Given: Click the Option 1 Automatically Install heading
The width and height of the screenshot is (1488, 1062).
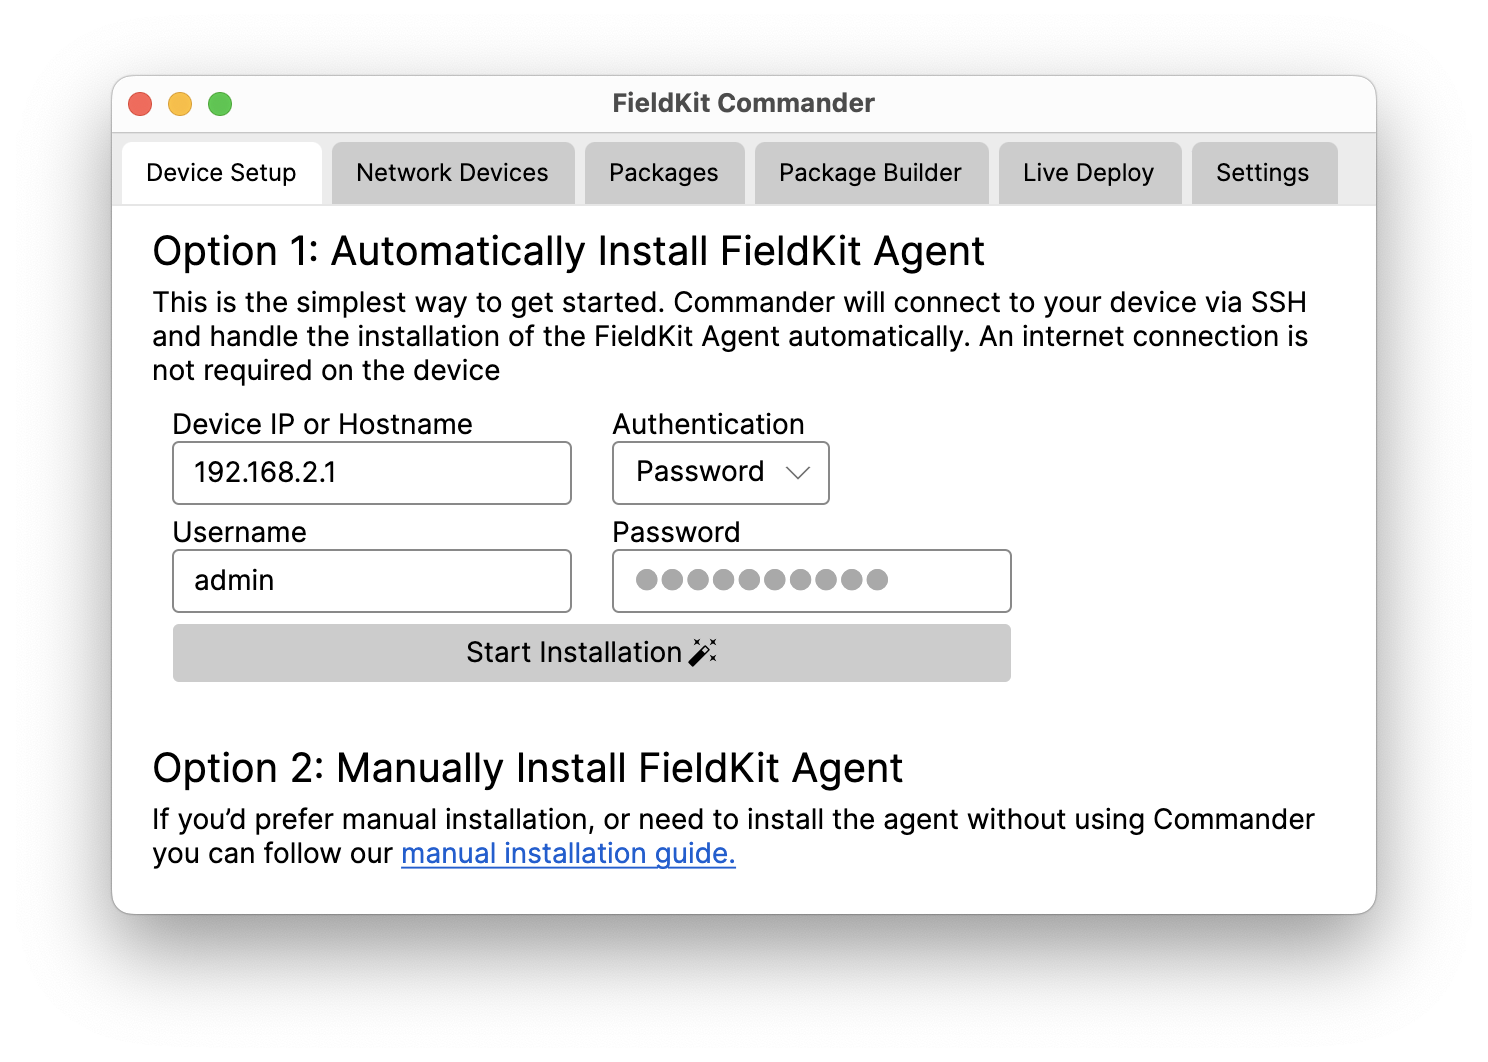Looking at the screenshot, I should [x=568, y=251].
